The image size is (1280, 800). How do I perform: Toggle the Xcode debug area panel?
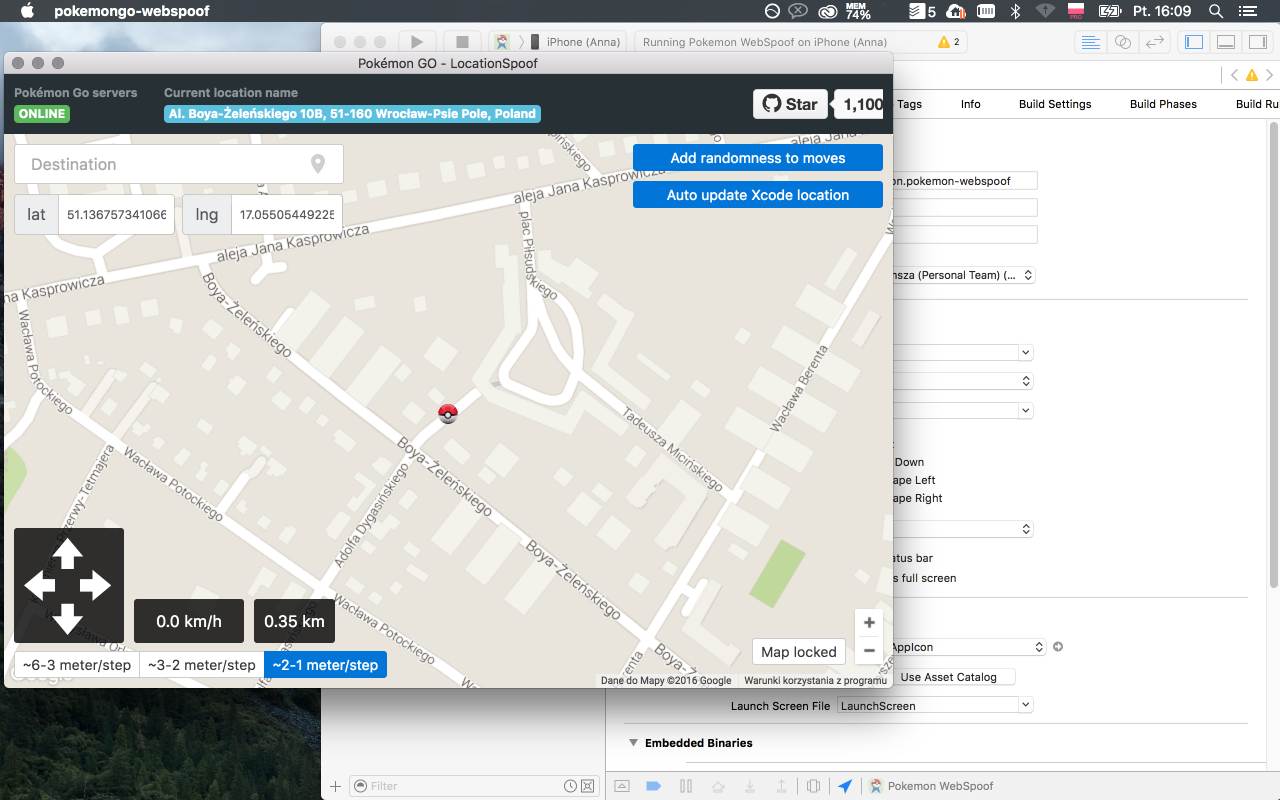coord(1226,42)
